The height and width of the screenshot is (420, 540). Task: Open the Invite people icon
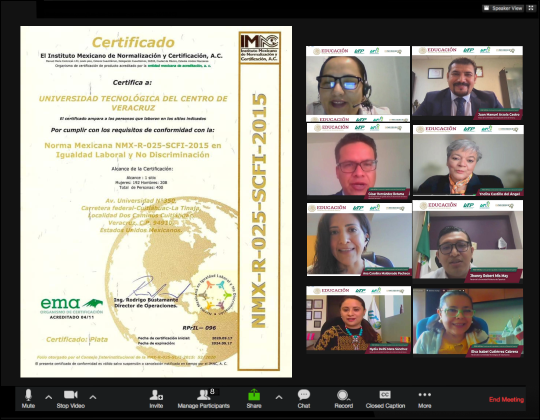tap(156, 399)
